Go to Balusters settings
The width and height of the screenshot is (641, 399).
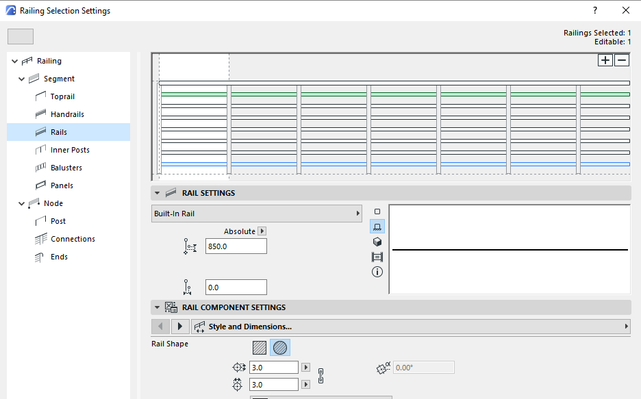click(66, 168)
